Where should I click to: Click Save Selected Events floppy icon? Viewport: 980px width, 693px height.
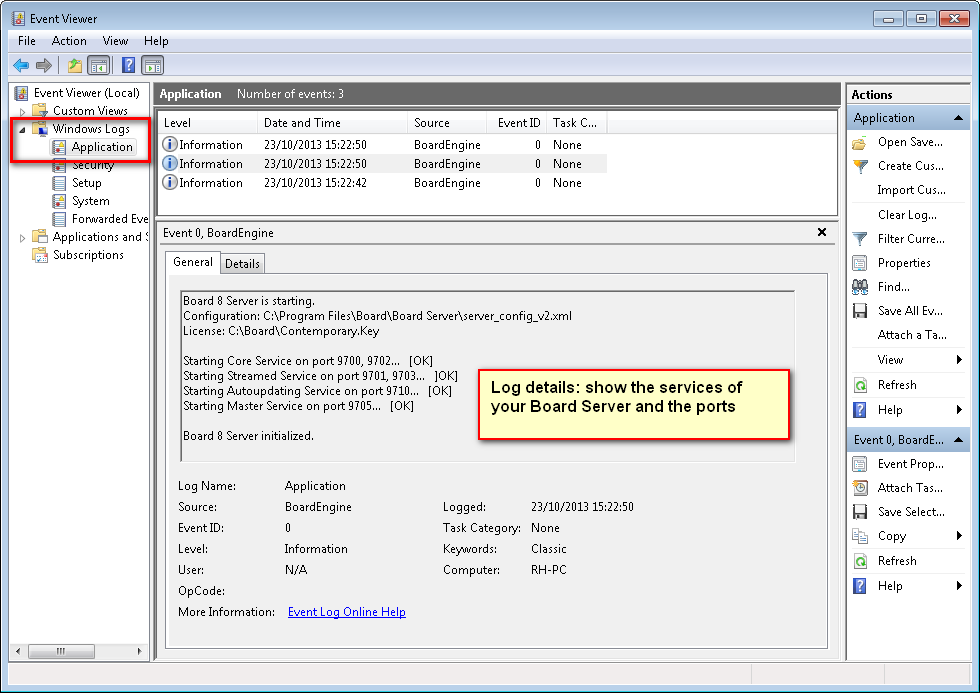pyautogui.click(x=860, y=512)
